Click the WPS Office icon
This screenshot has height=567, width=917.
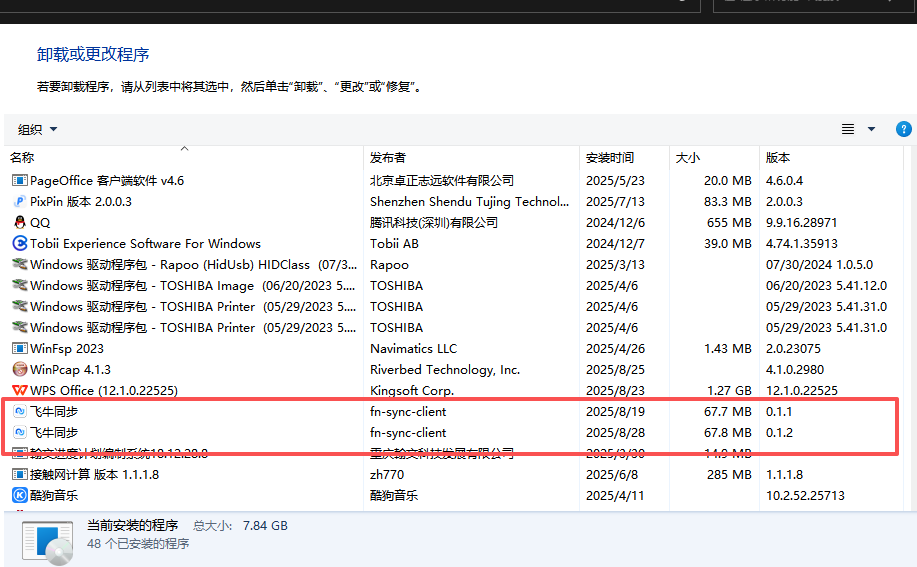[20, 390]
